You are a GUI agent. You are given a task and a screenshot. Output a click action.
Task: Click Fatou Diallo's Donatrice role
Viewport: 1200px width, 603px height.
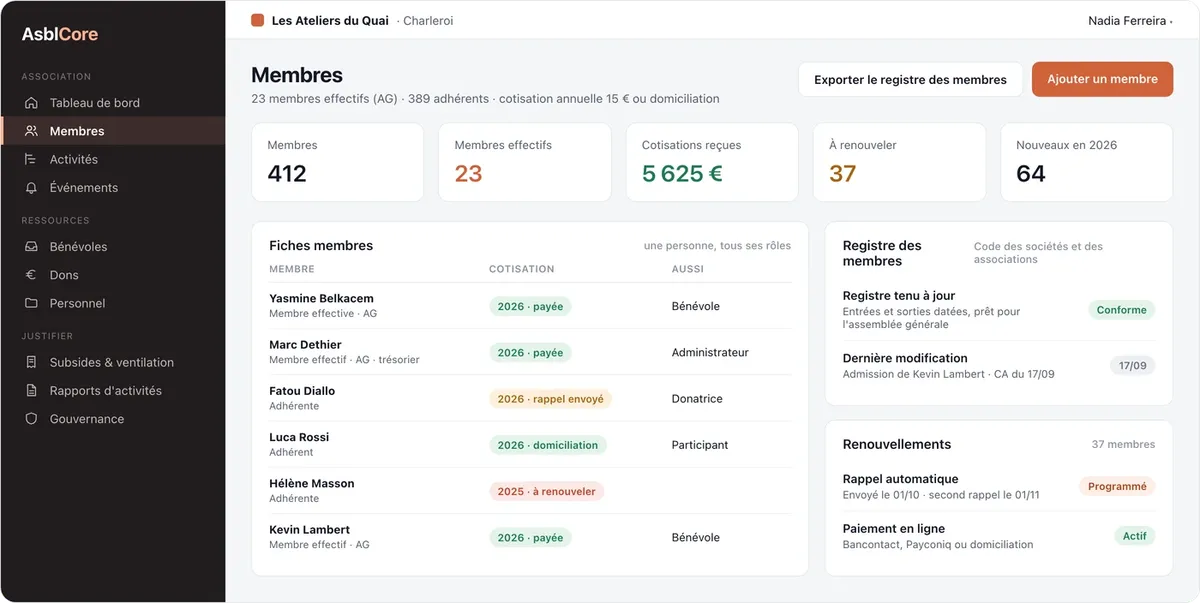[x=697, y=398]
